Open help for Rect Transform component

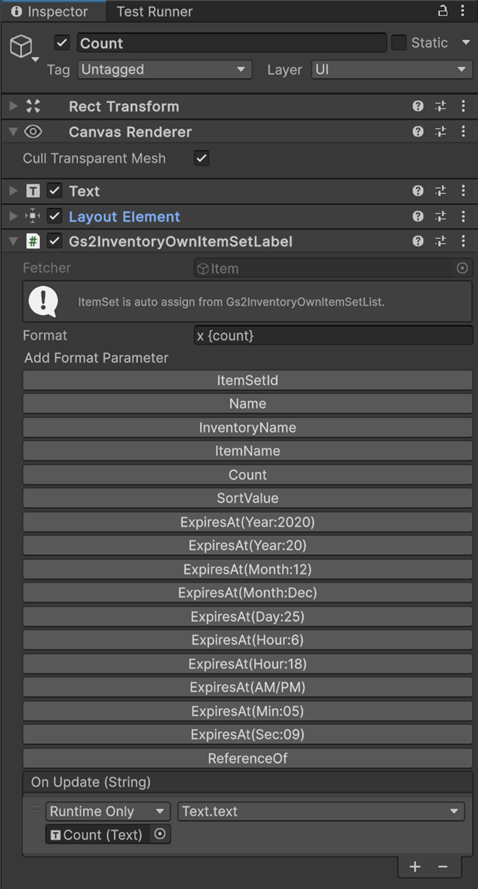pyautogui.click(x=418, y=106)
